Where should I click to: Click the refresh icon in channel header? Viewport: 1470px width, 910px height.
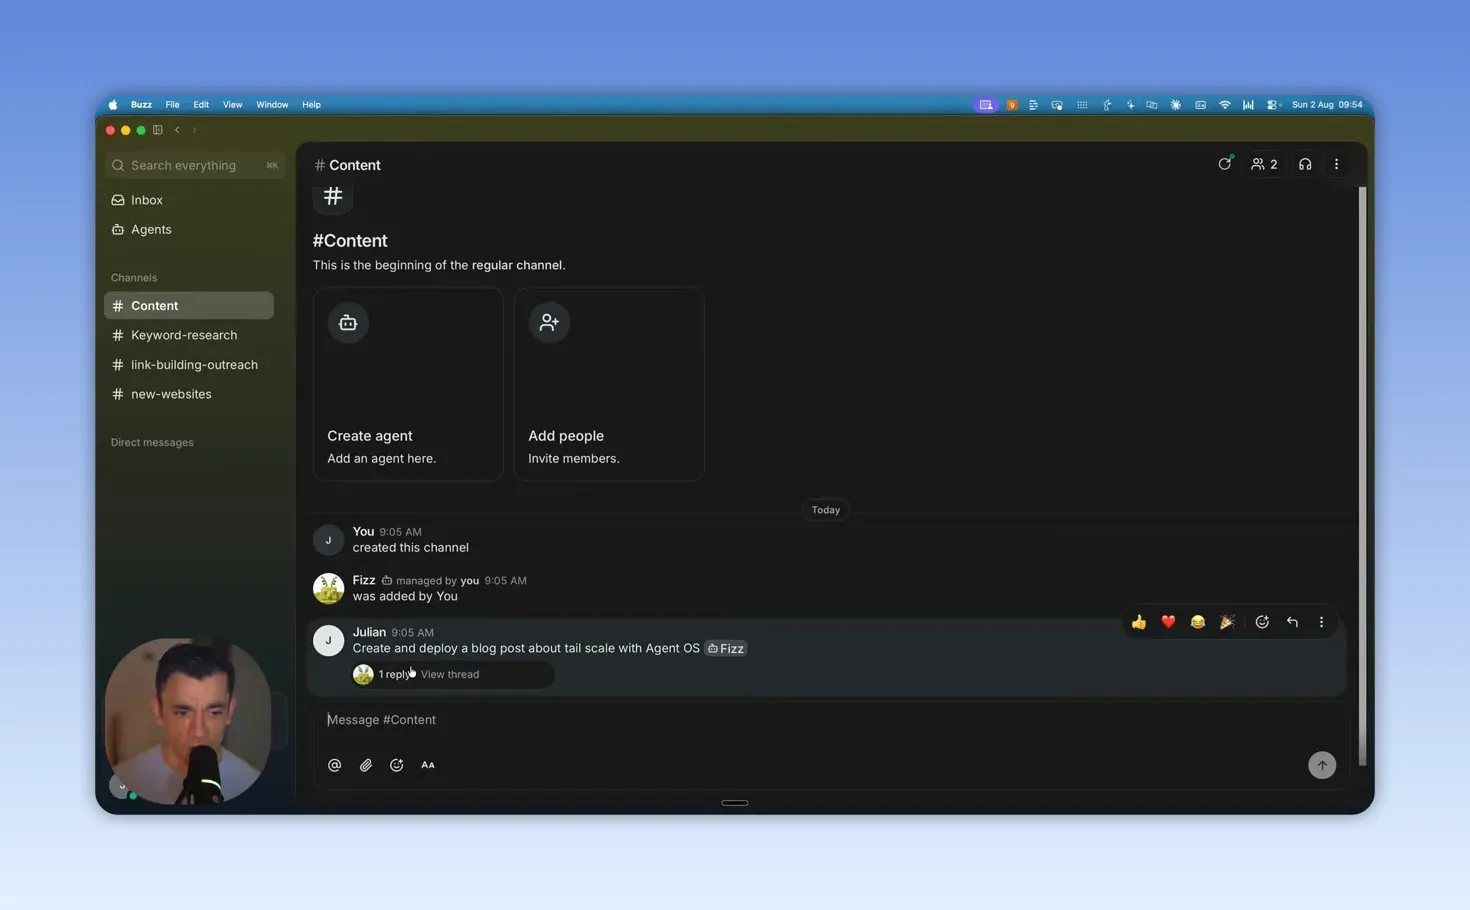click(x=1225, y=164)
